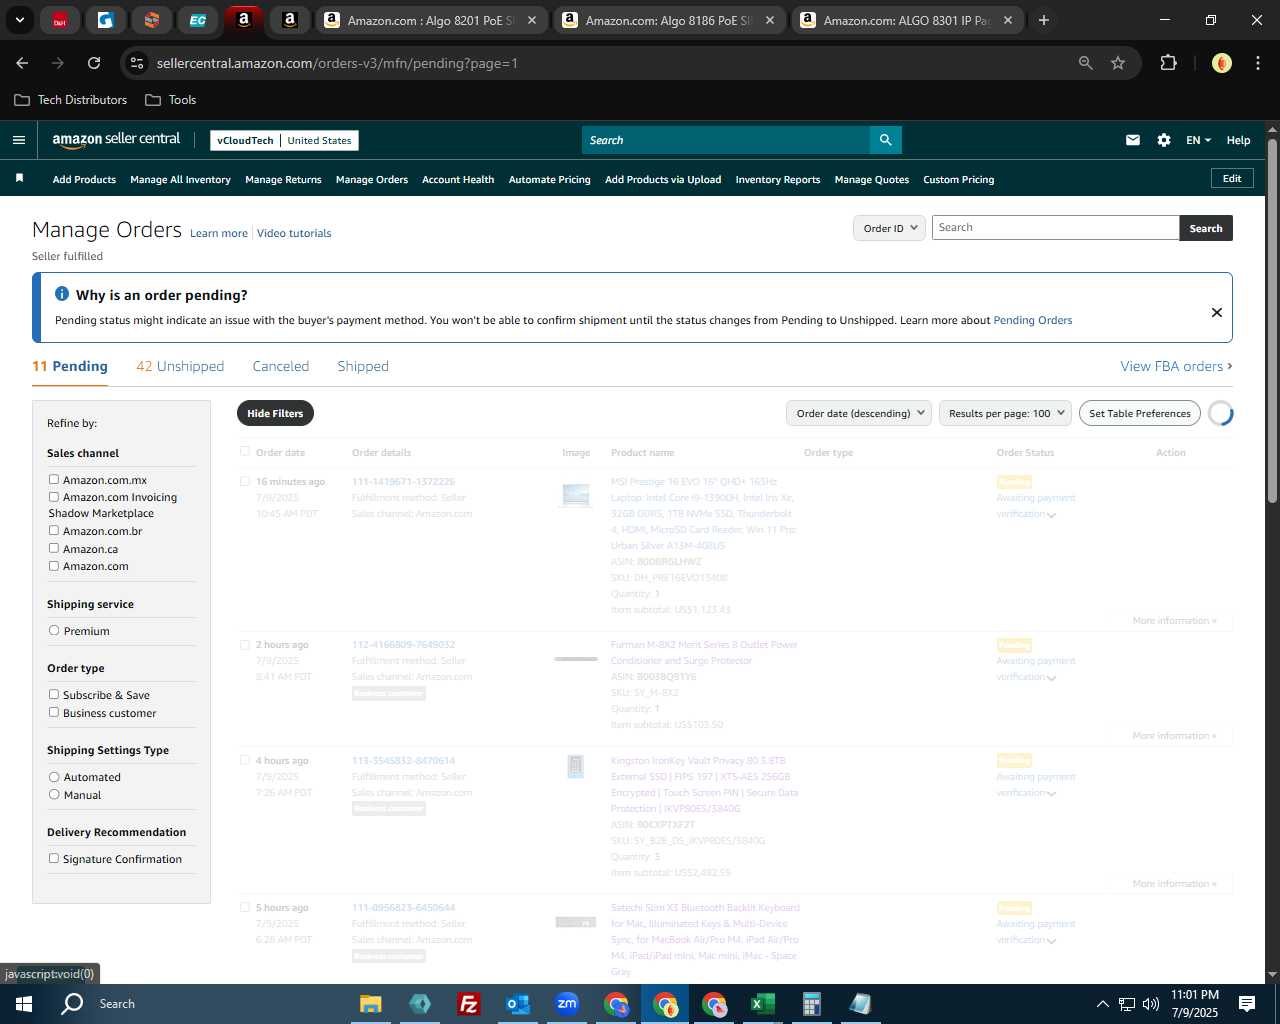Open the tab search dropdown arrow
Screen dimensions: 1280x1024
point(19,20)
